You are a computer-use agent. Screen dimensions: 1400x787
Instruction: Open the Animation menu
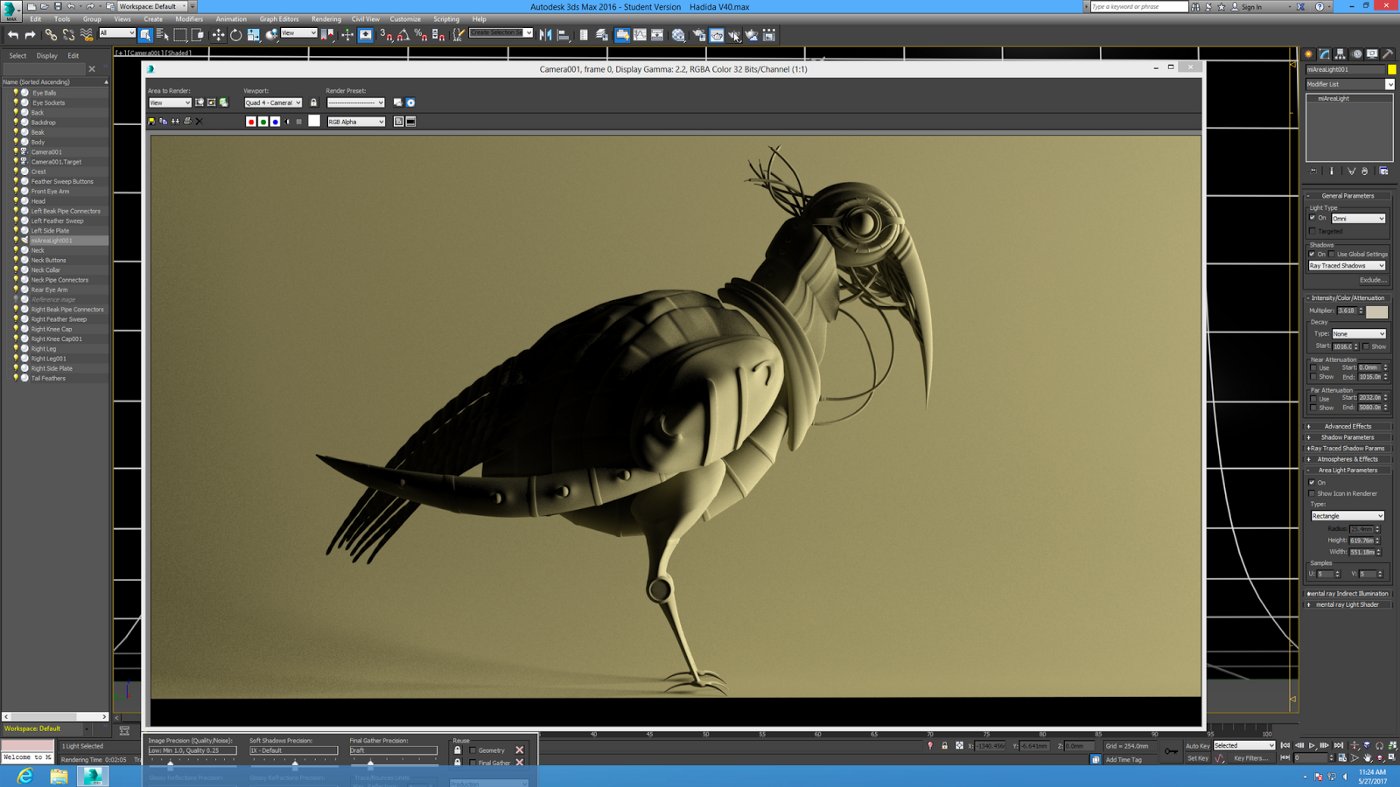click(231, 19)
